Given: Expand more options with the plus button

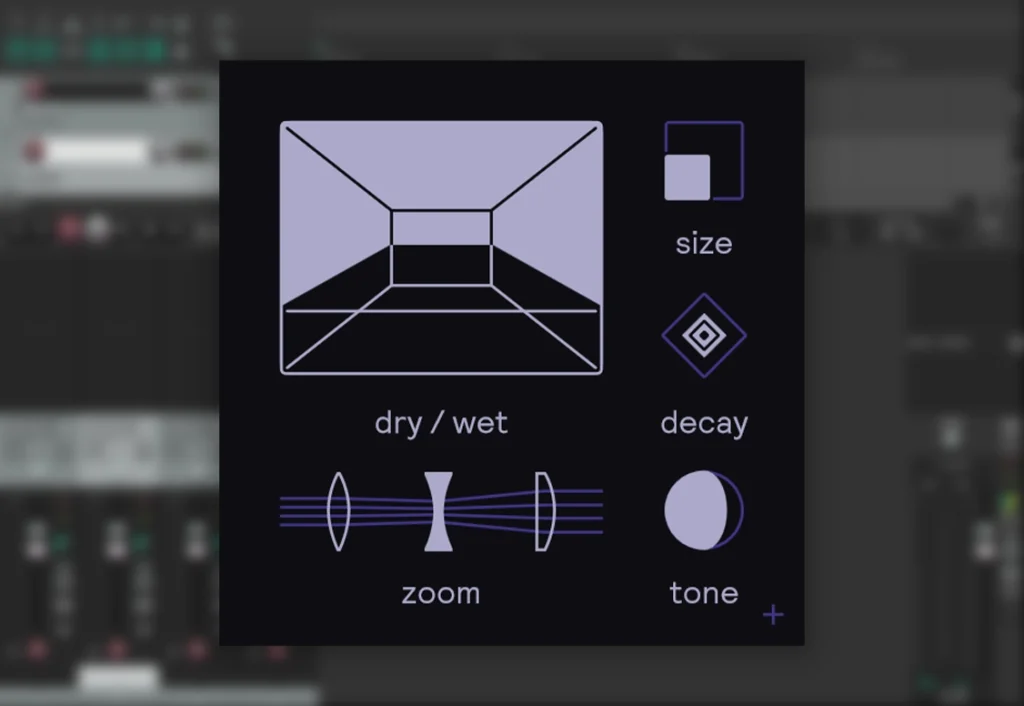Looking at the screenshot, I should pyautogui.click(x=773, y=614).
